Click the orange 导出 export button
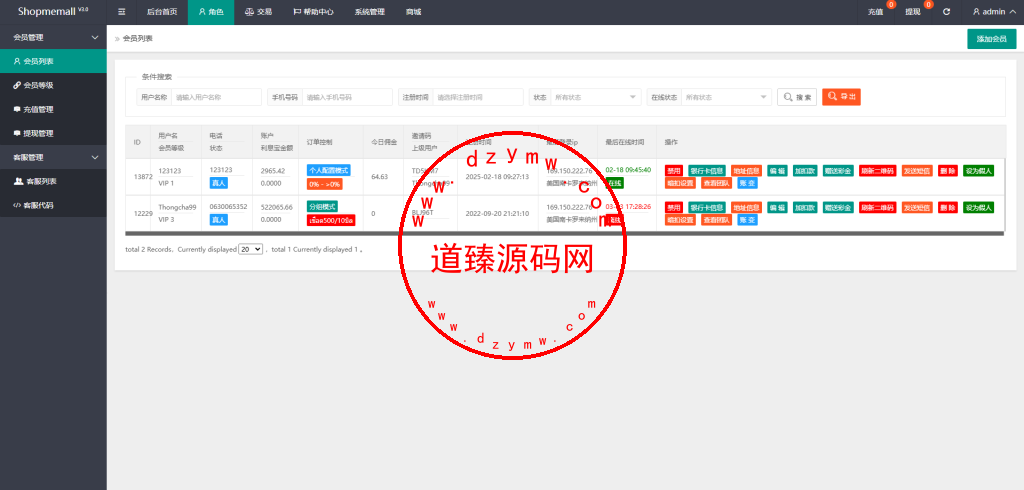The image size is (1024, 490). 841,97
